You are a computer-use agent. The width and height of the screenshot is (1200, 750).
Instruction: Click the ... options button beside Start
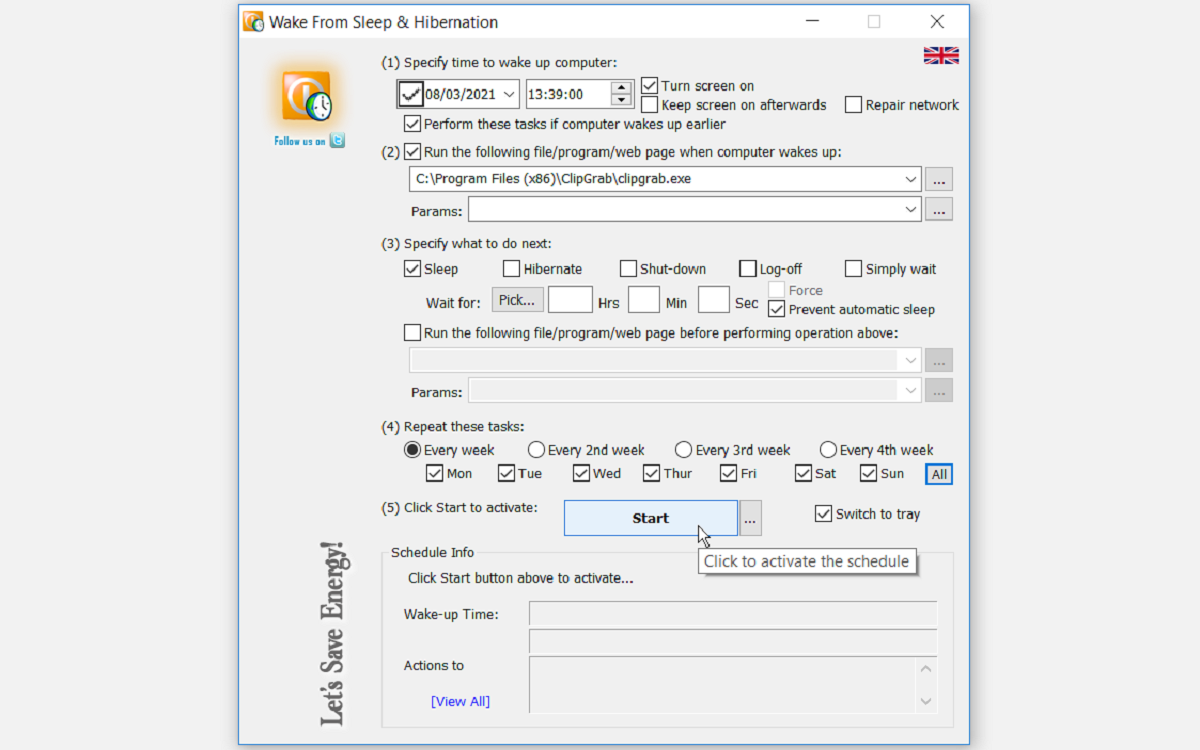[x=751, y=518]
